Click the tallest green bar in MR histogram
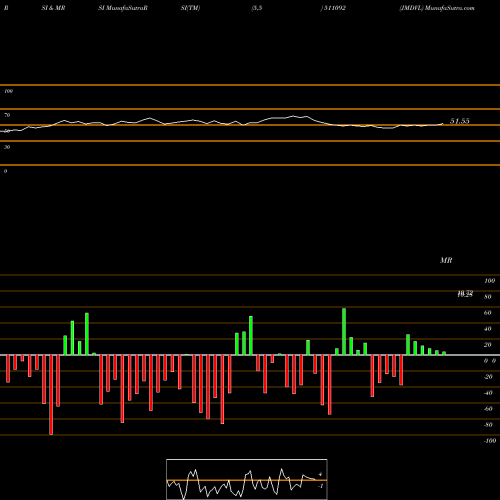Image resolution: width=500 pixels, height=500 pixels. click(344, 332)
